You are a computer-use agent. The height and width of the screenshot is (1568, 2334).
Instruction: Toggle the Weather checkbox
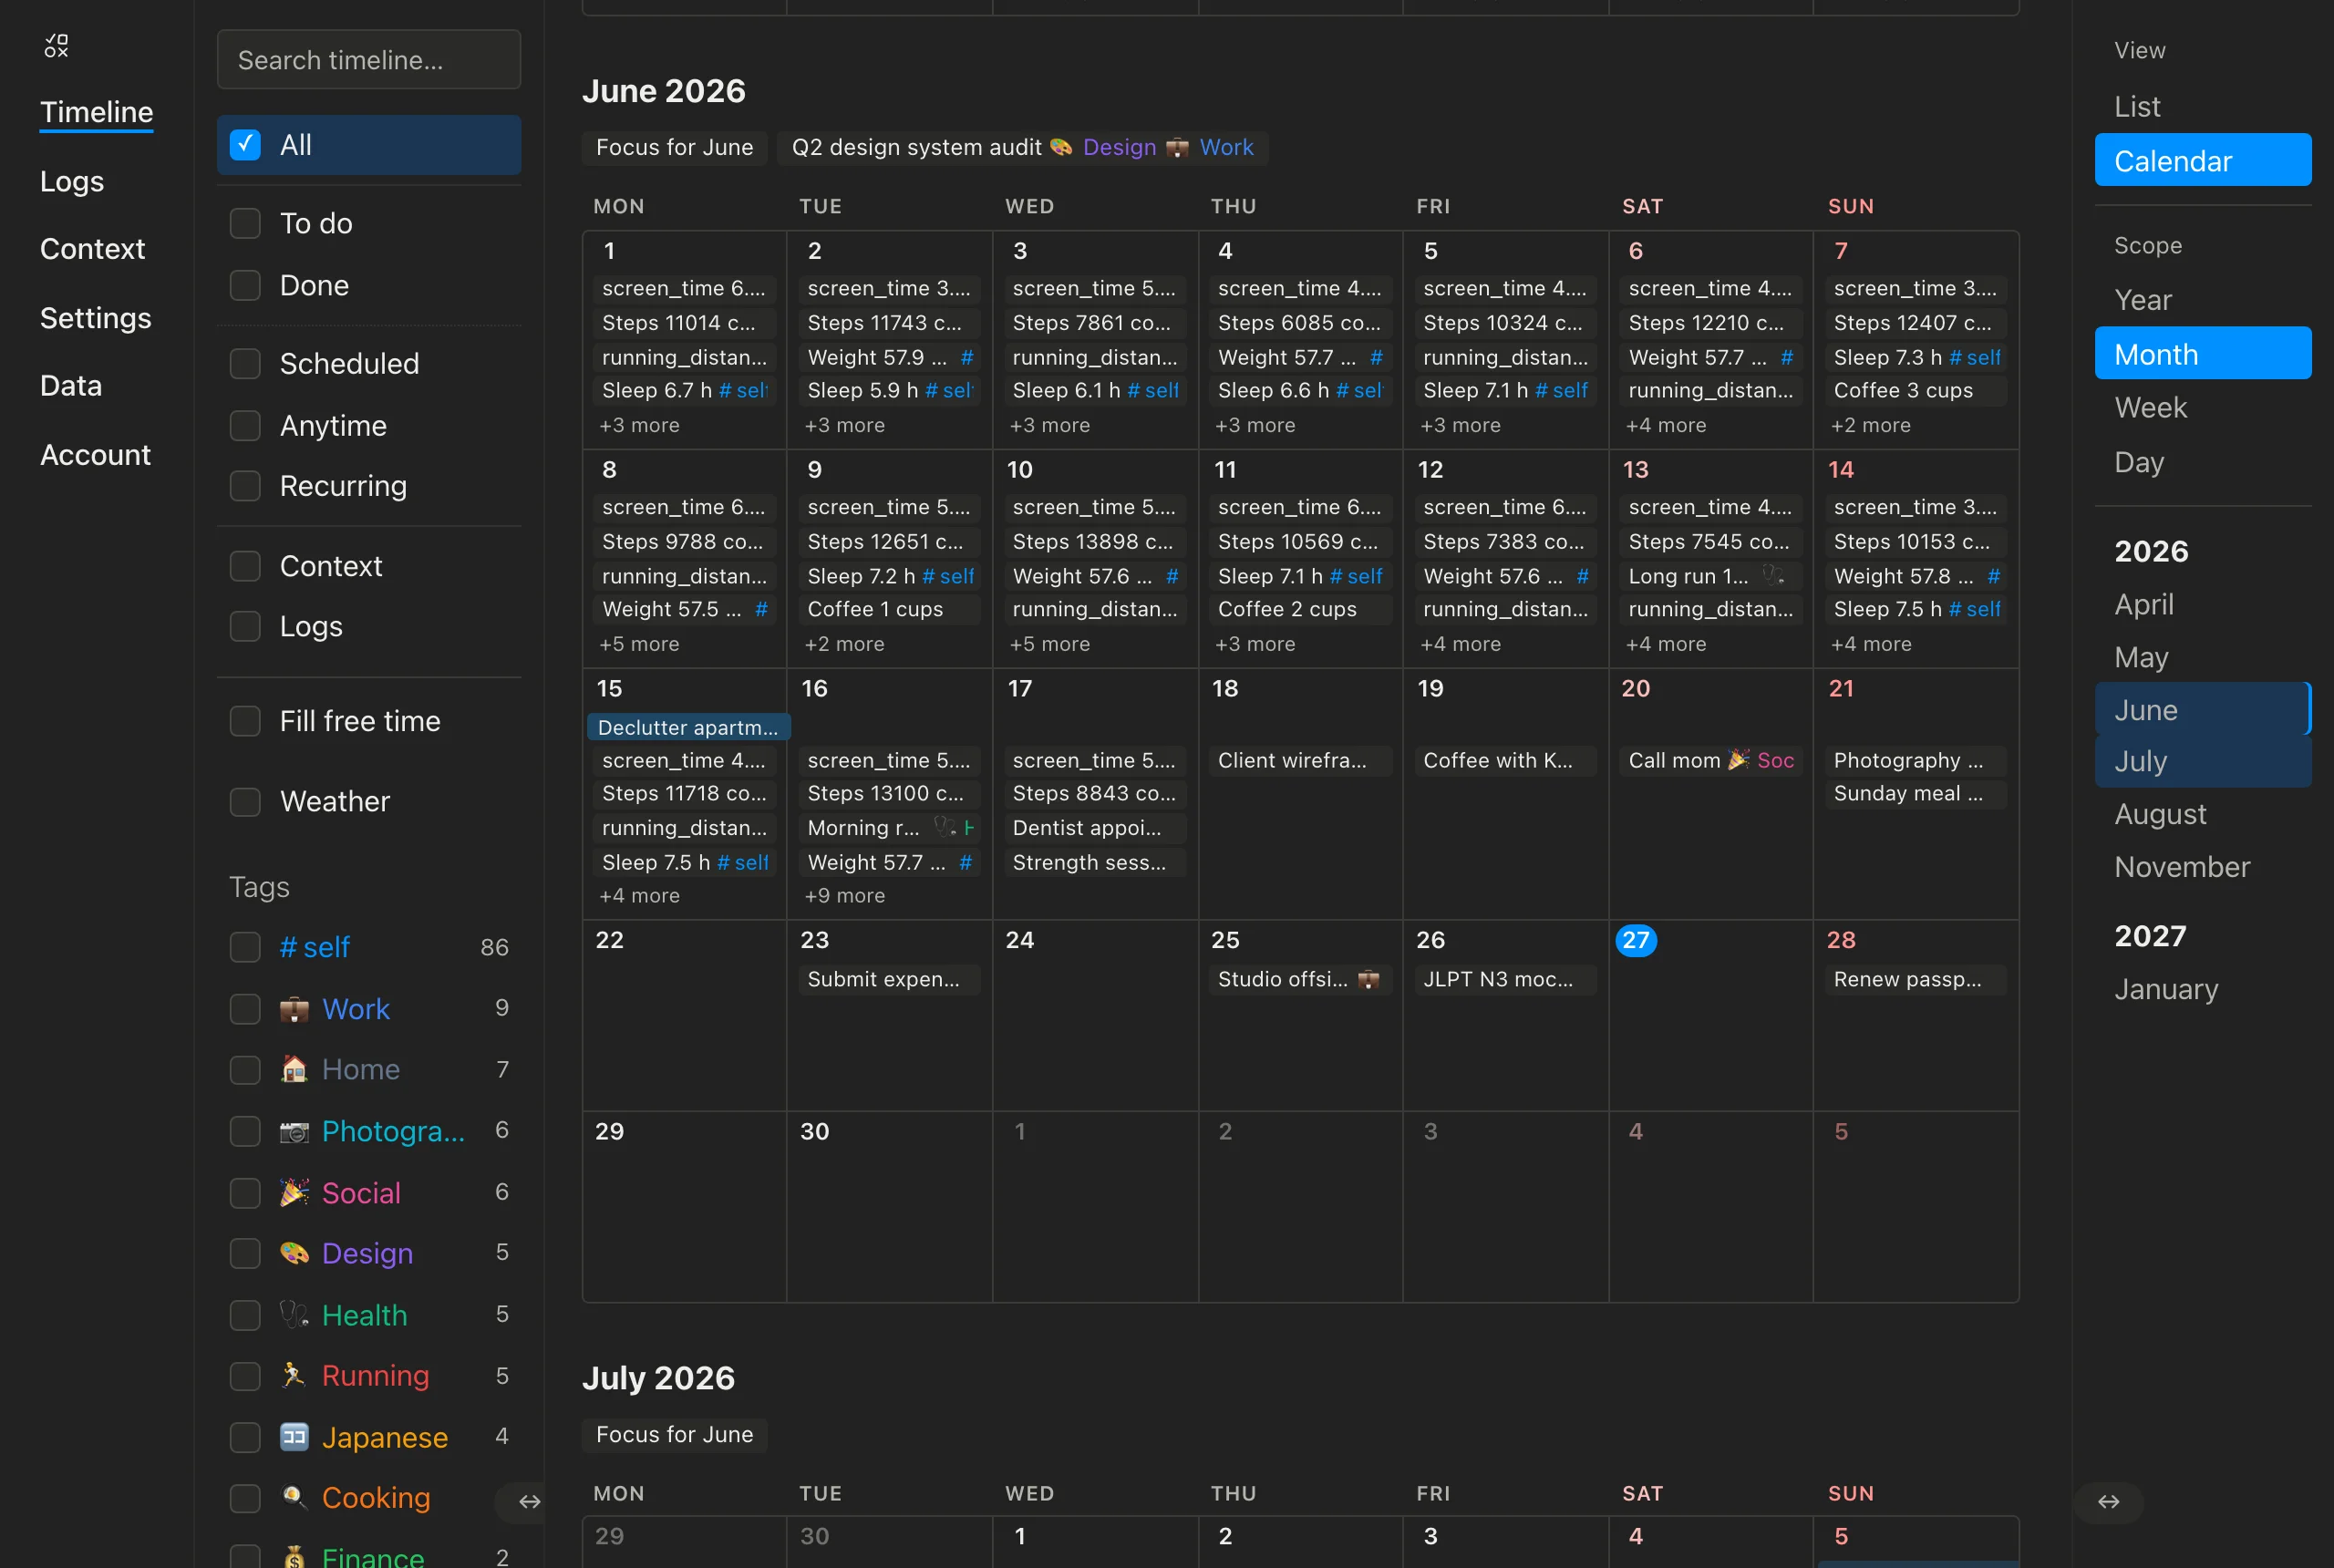point(245,801)
